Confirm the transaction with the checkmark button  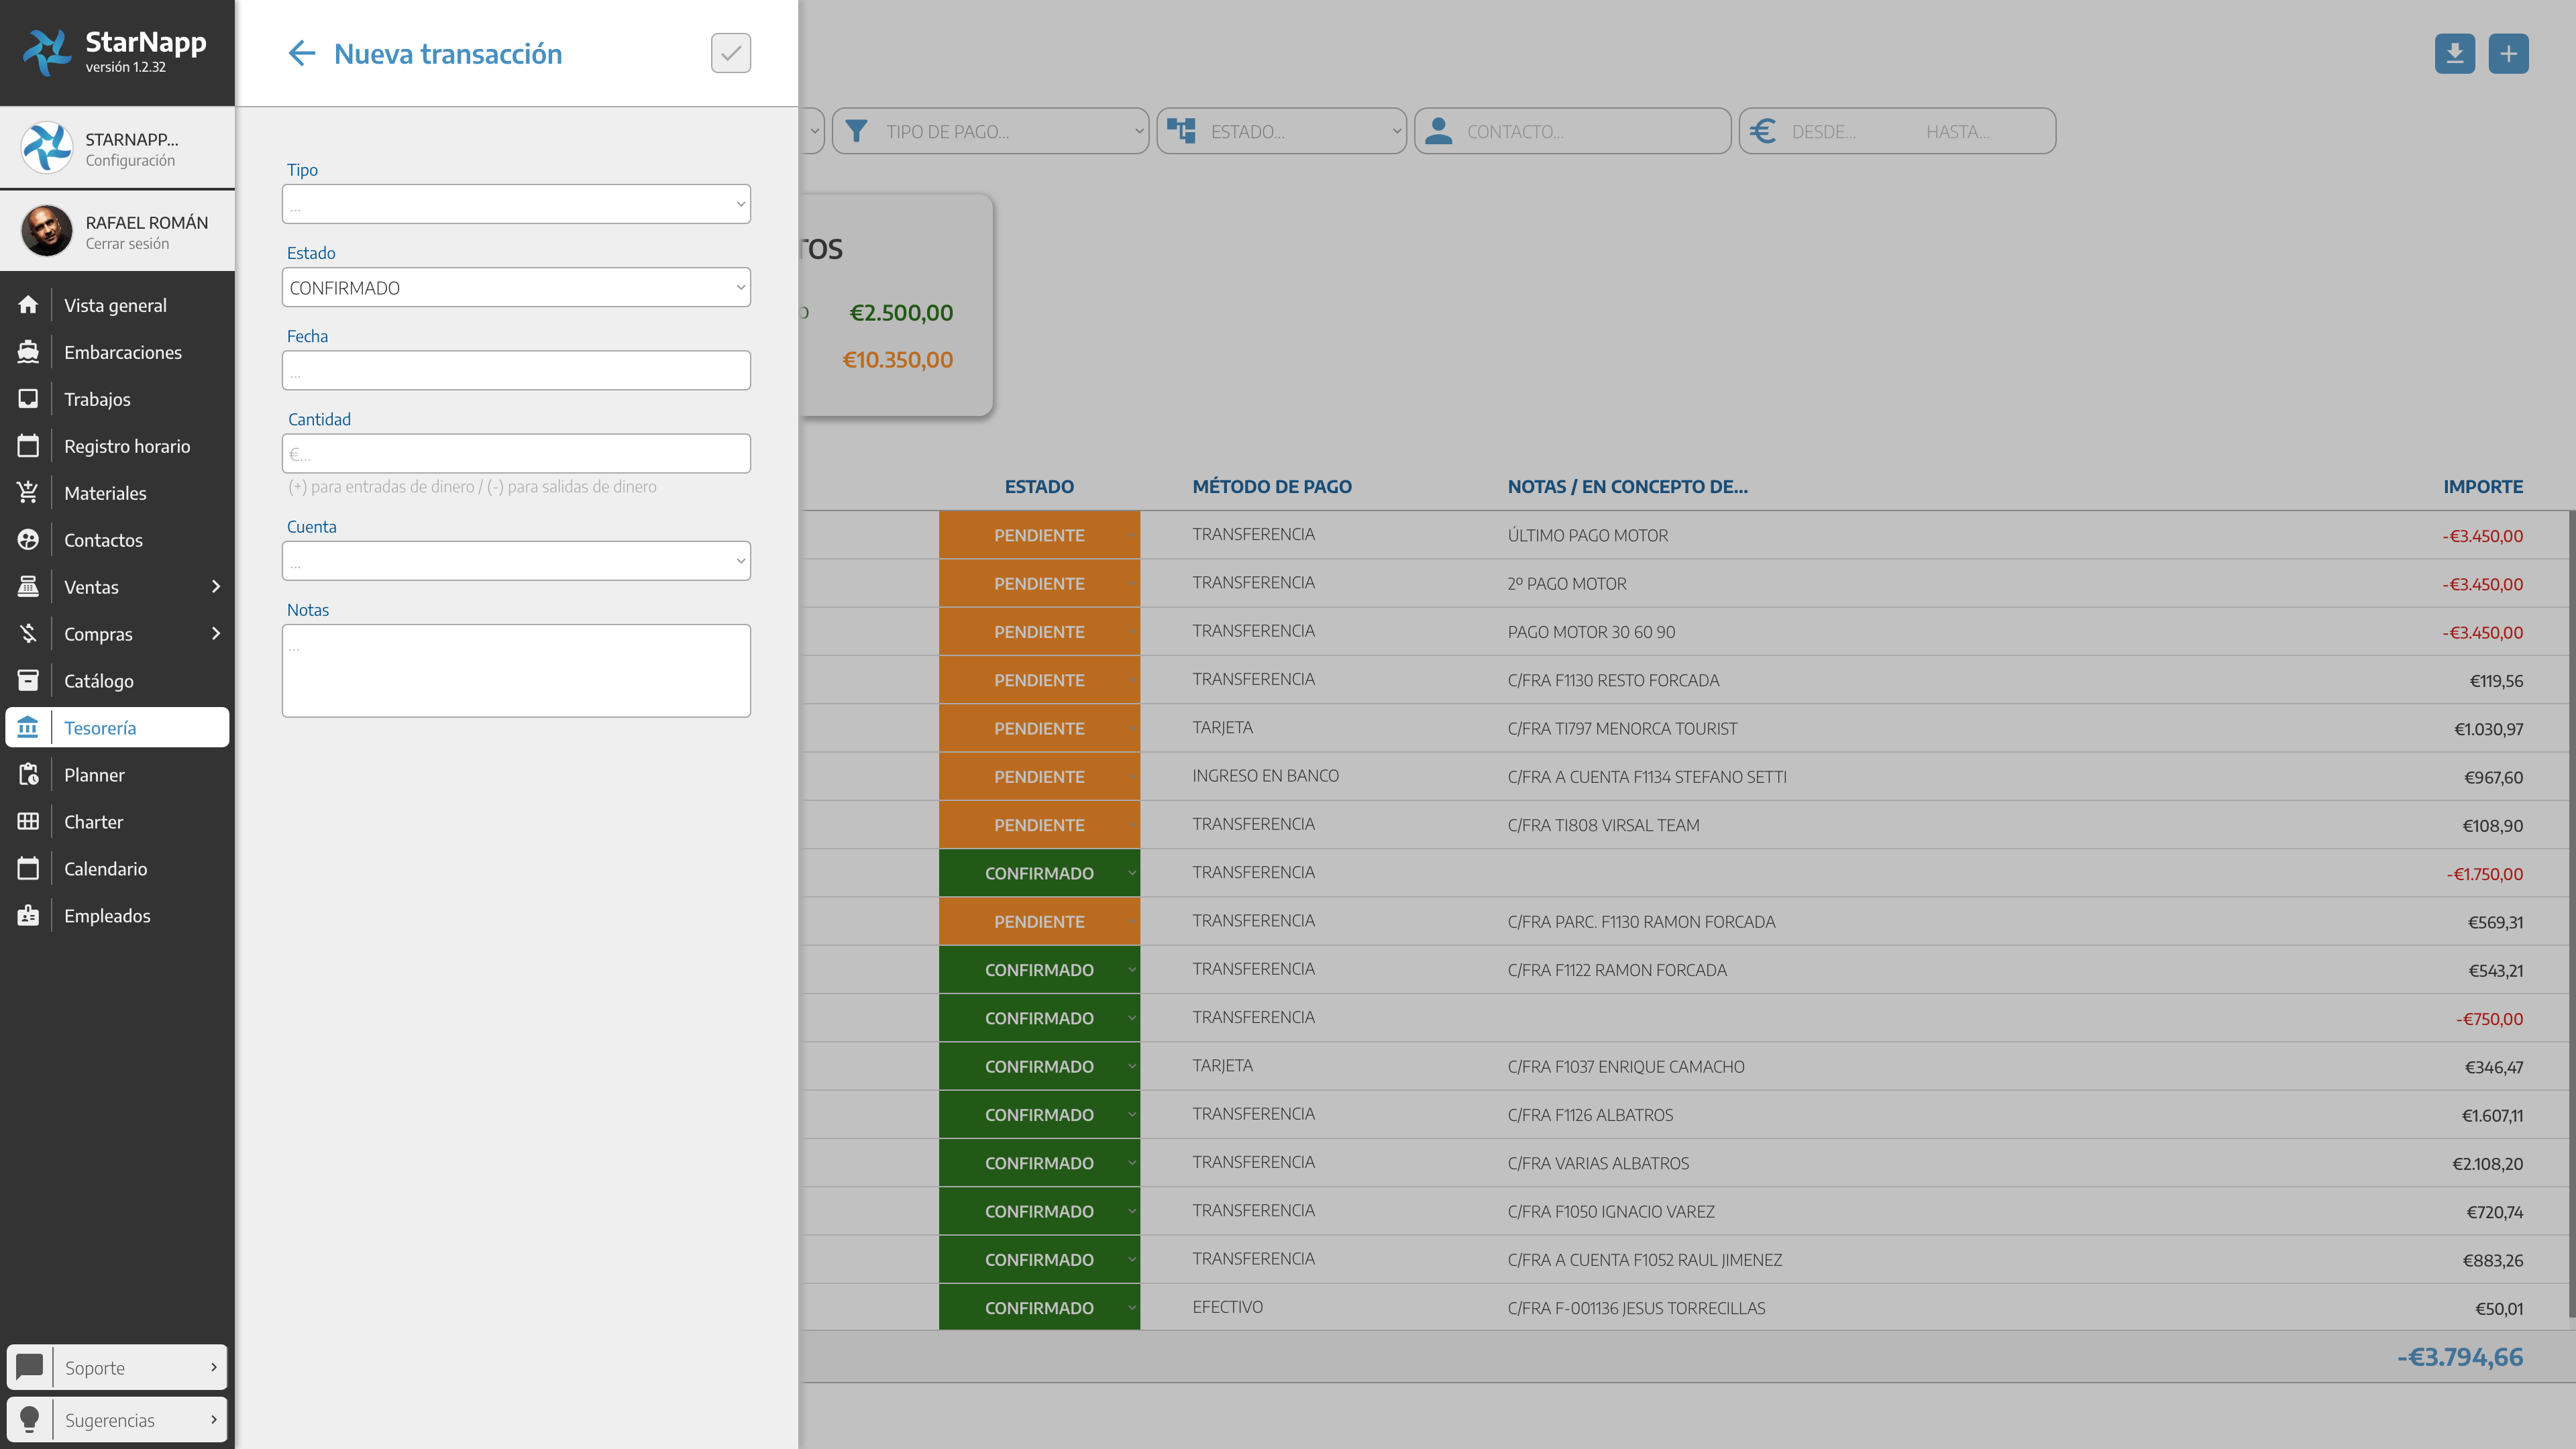tap(730, 53)
